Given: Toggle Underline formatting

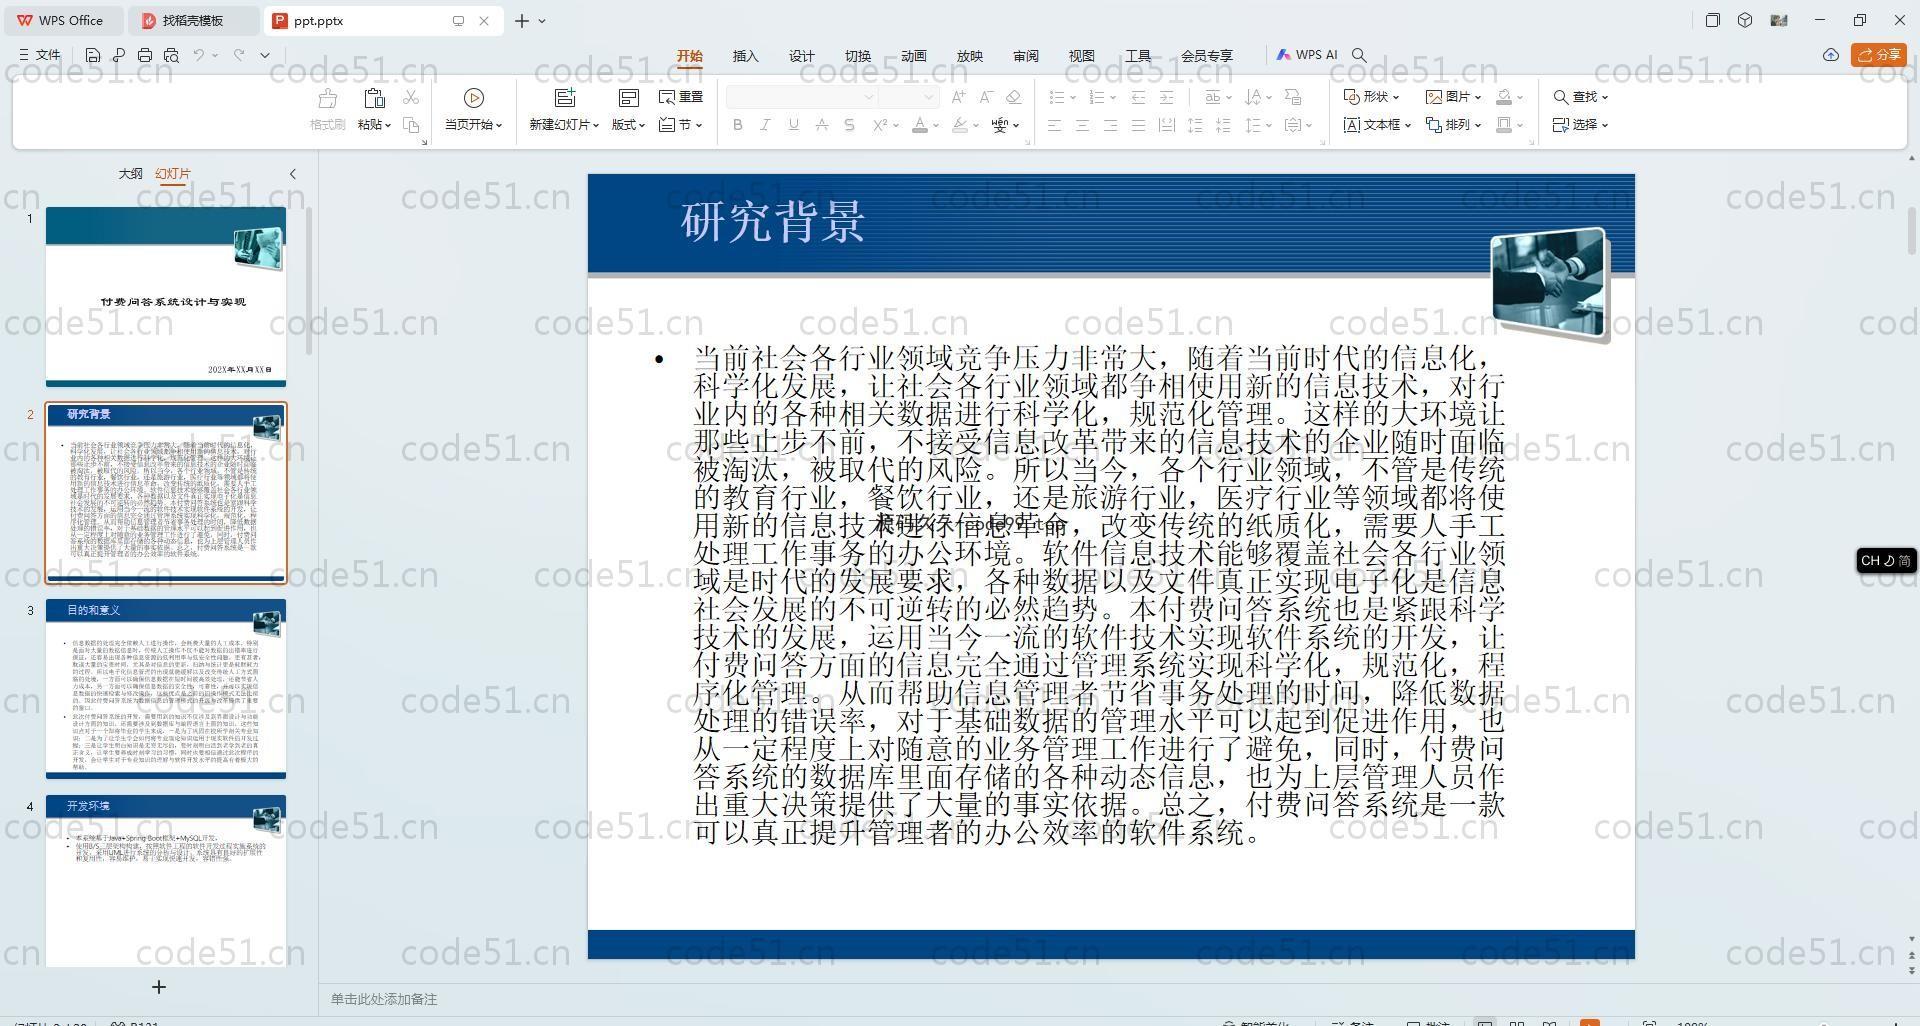Looking at the screenshot, I should tap(793, 125).
